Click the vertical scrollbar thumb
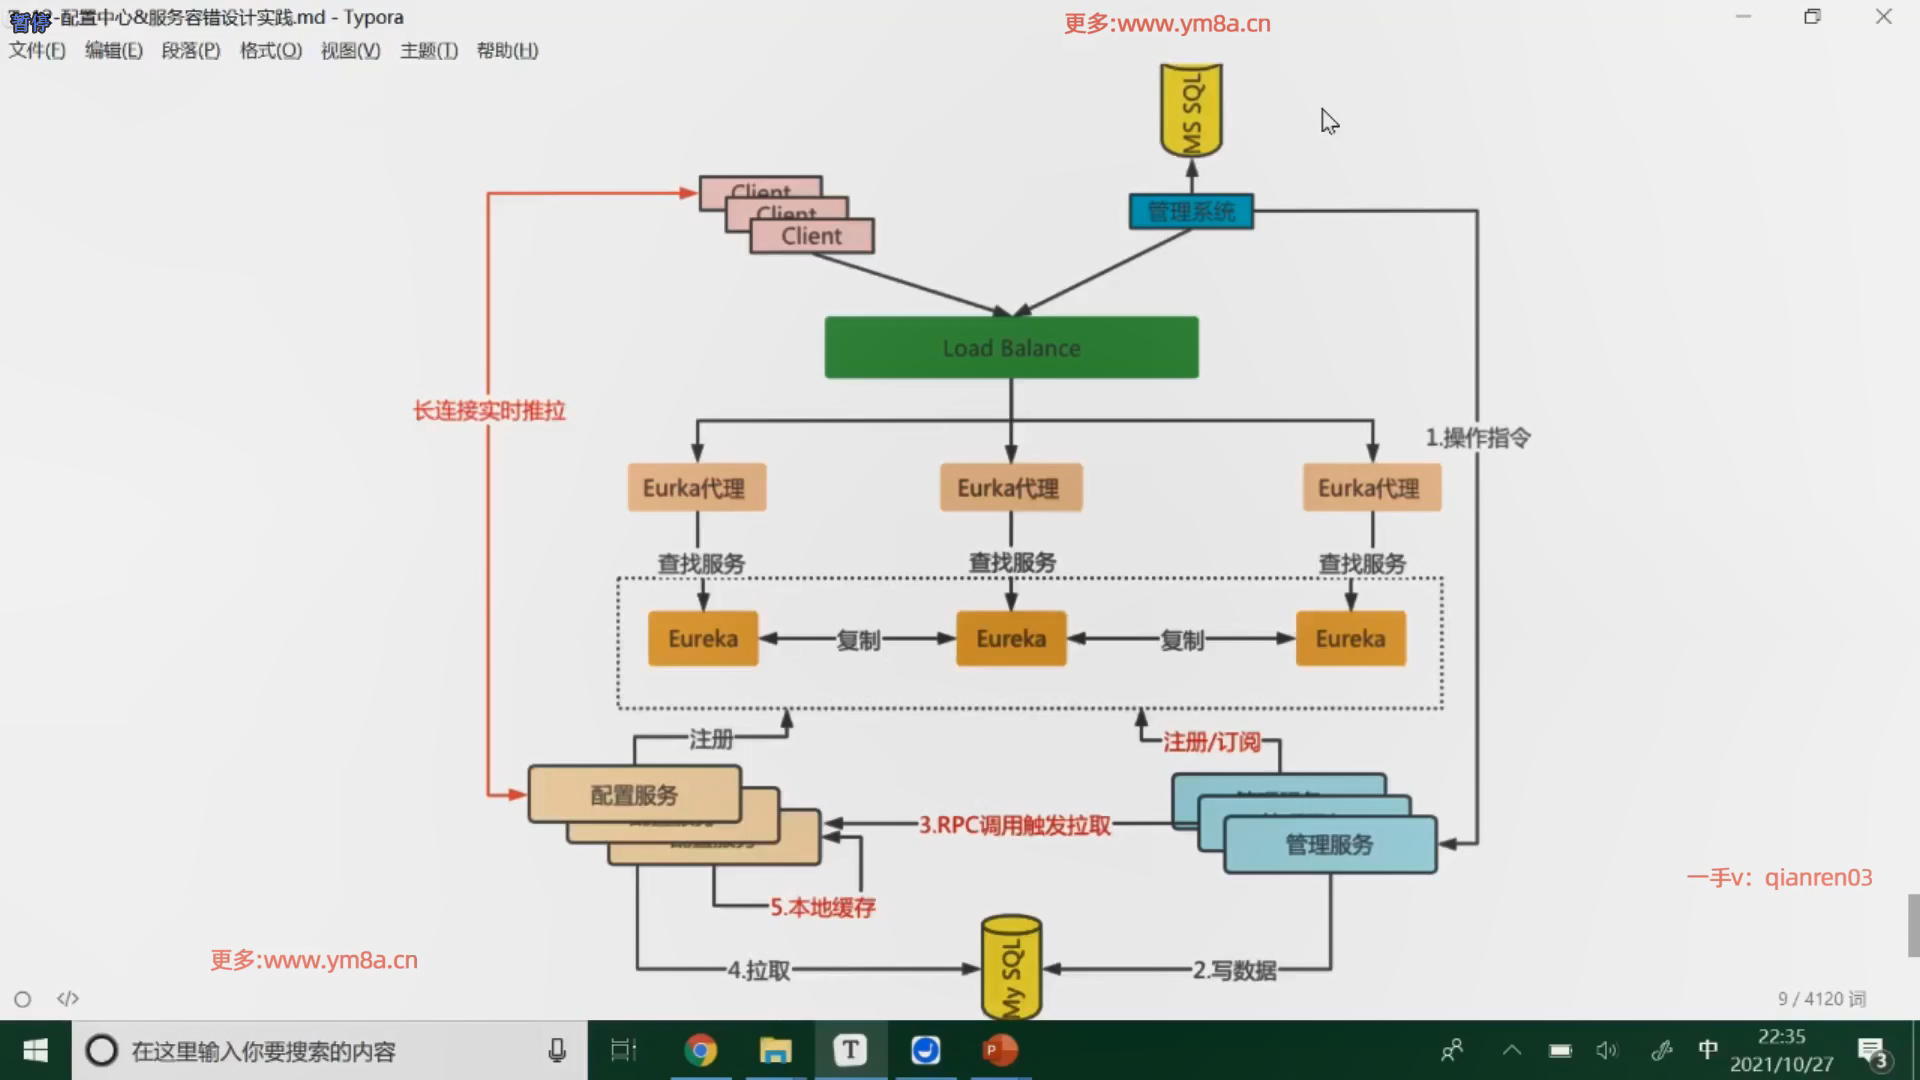 pyautogui.click(x=1913, y=925)
